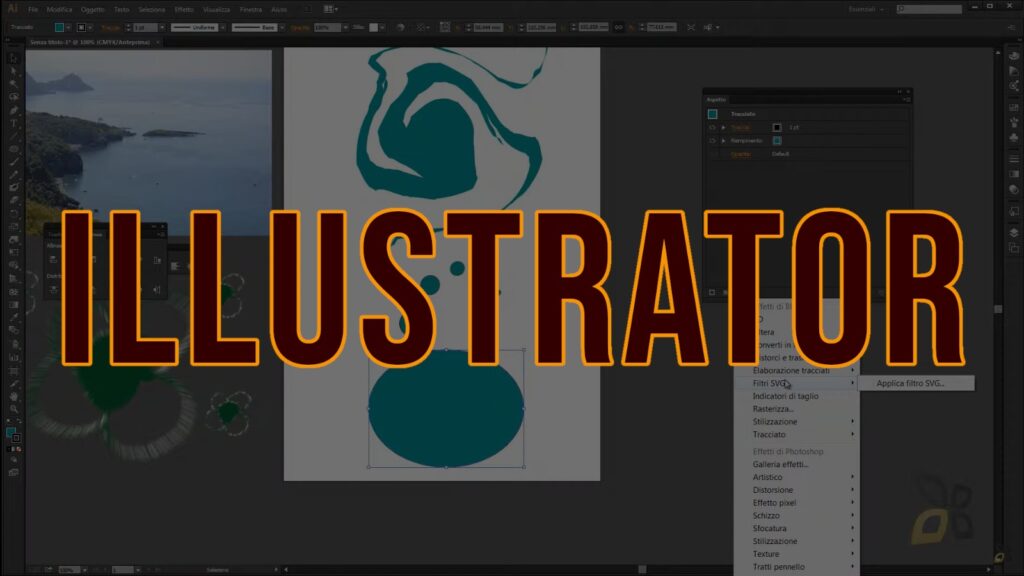1024x576 pixels.
Task: Select the Line Segment tool
Action: click(x=13, y=136)
